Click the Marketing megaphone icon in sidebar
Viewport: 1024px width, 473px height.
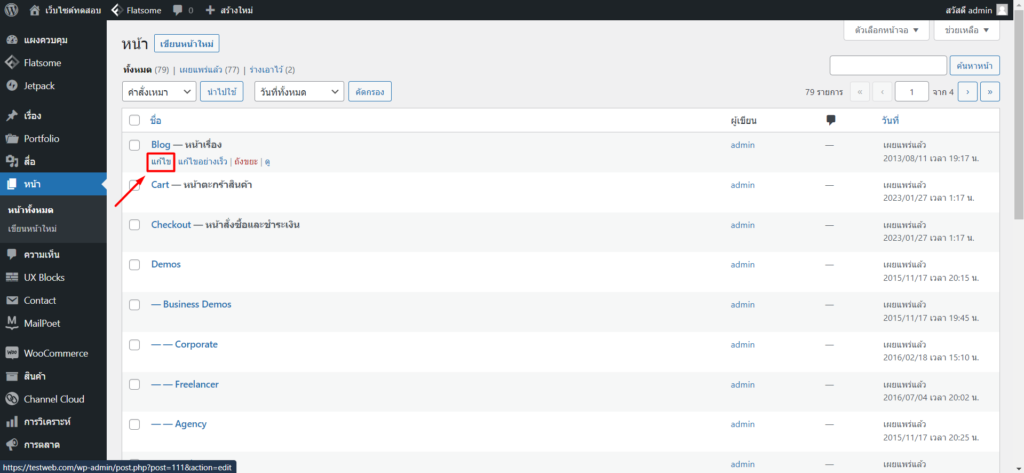11,445
